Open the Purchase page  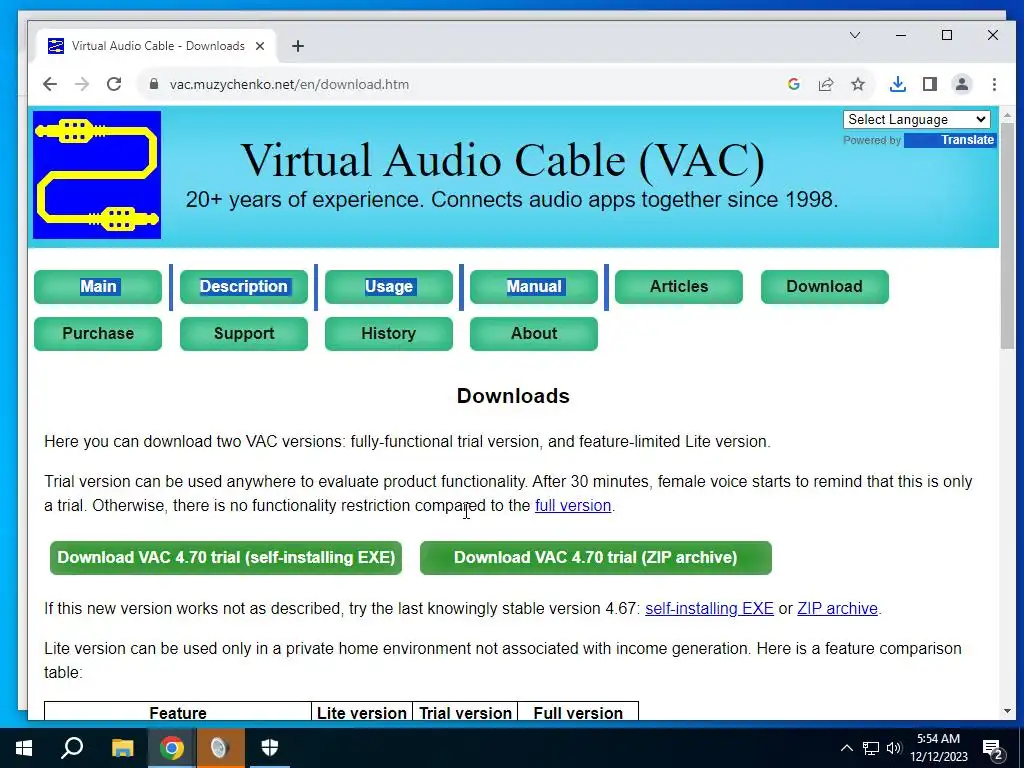click(98, 334)
